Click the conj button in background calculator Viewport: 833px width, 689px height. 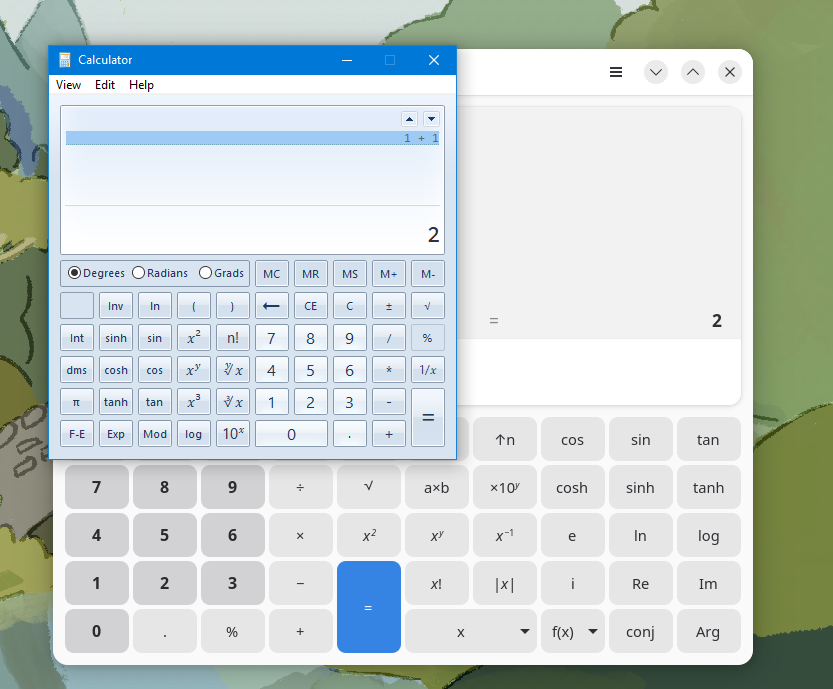pyautogui.click(x=641, y=631)
